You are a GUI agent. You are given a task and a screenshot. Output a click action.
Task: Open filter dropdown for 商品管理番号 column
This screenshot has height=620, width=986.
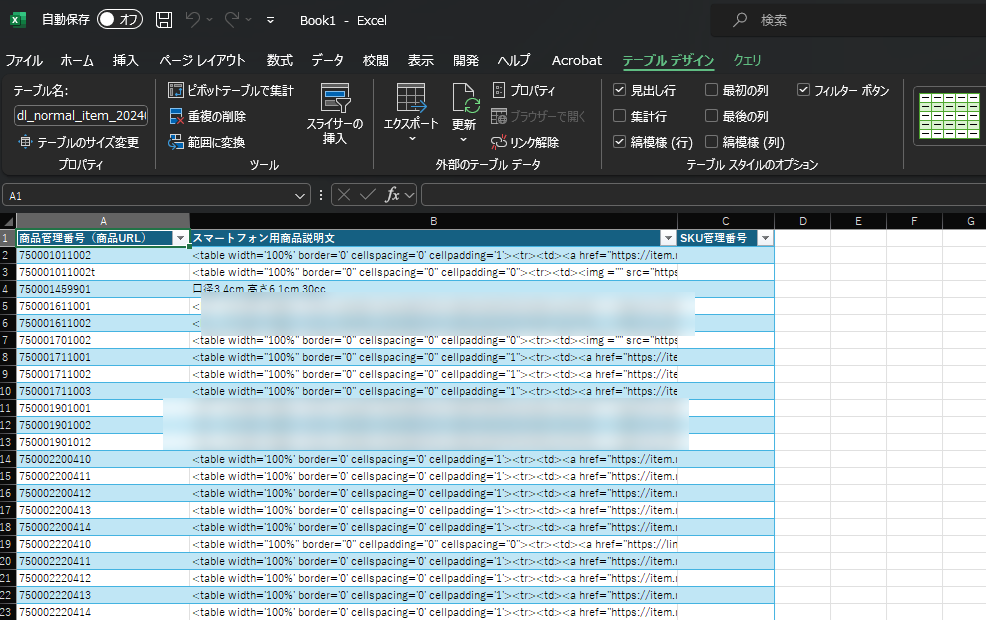pyautogui.click(x=180, y=238)
